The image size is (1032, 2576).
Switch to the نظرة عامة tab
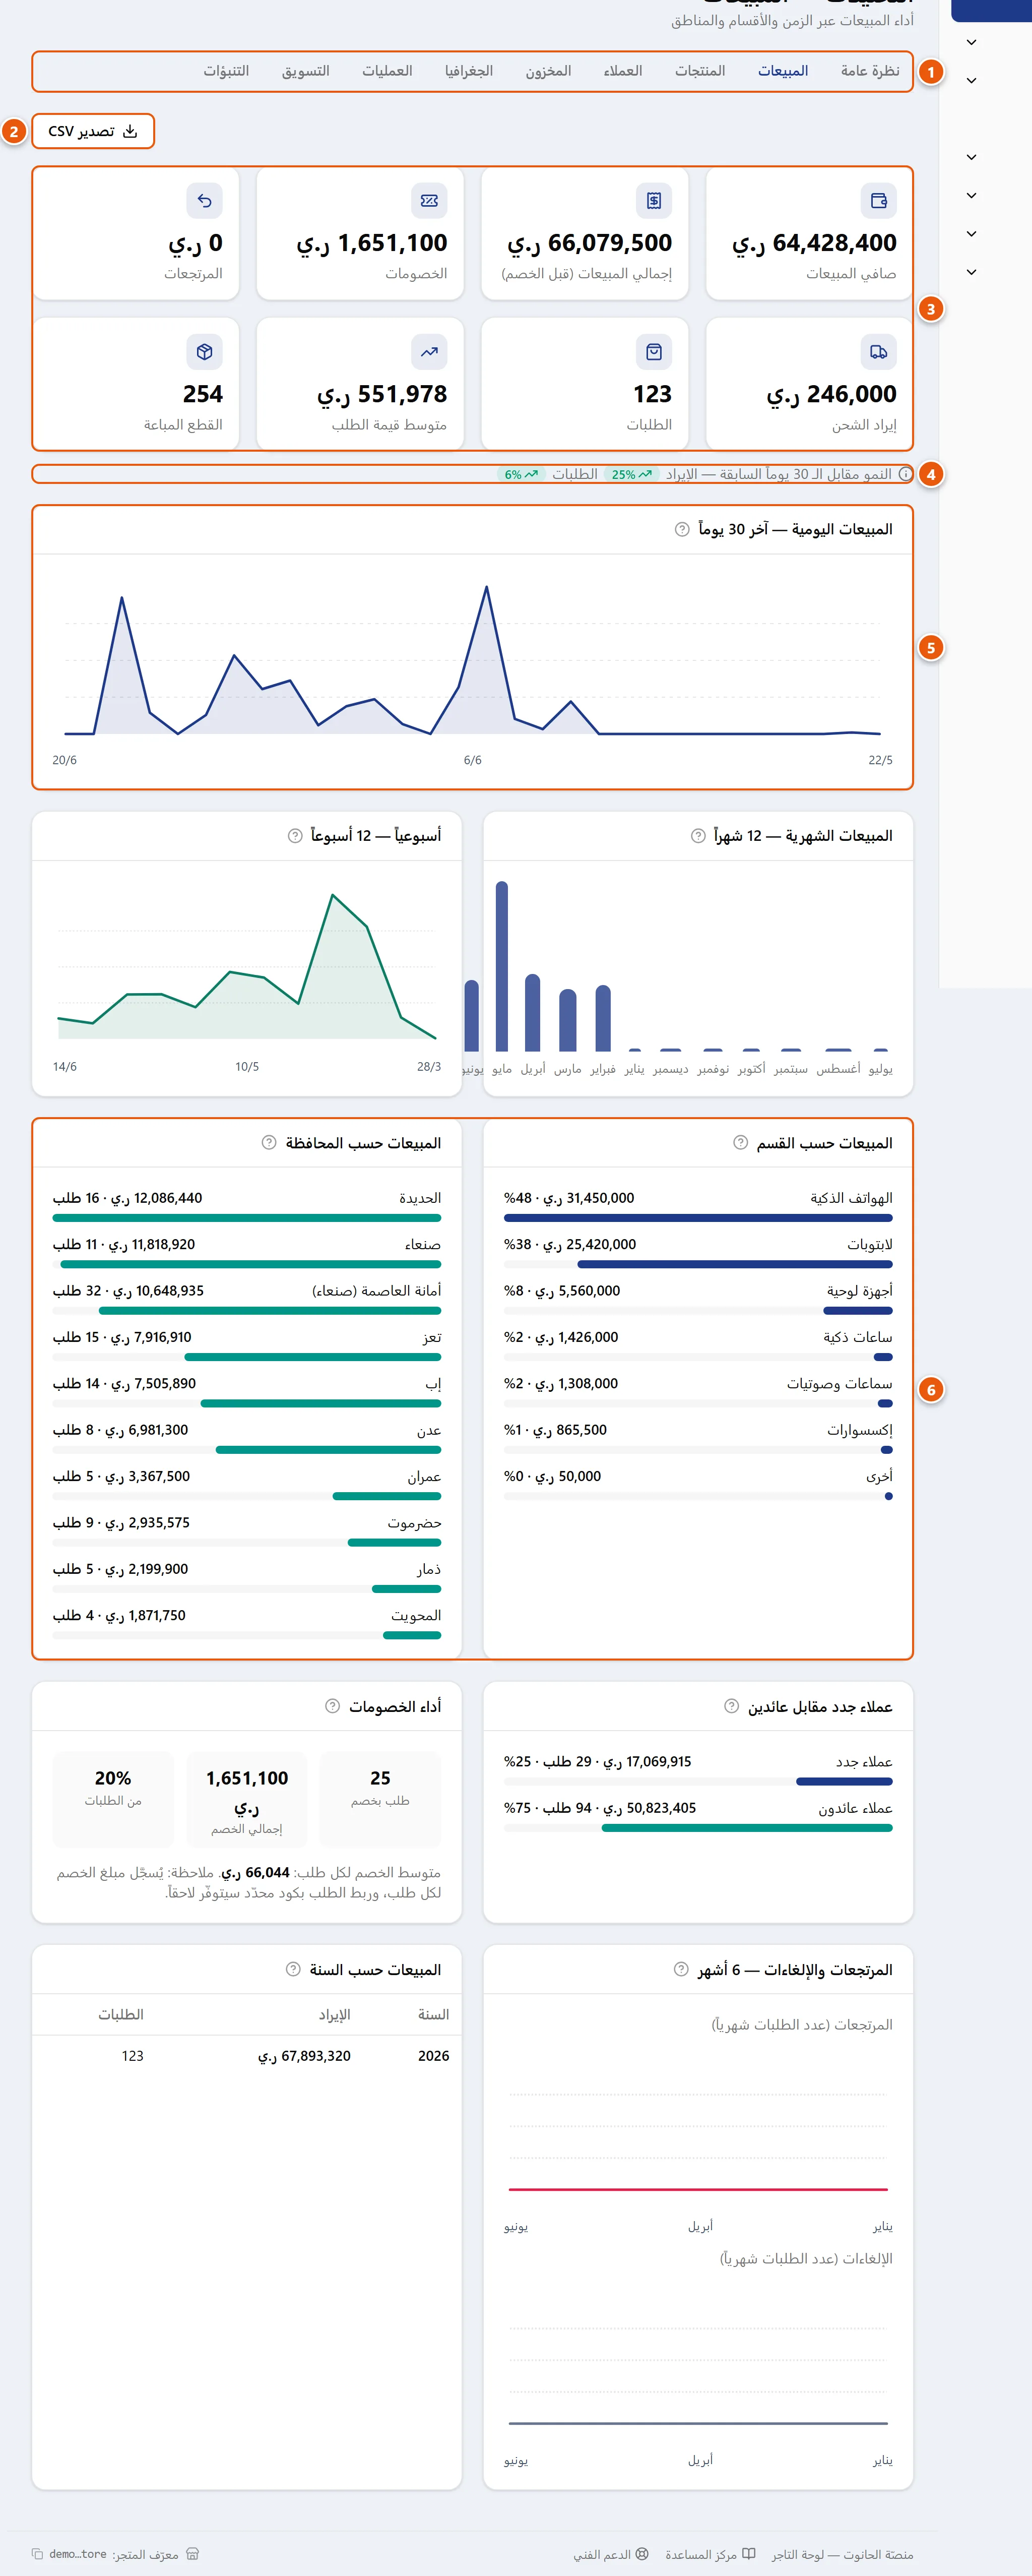tap(869, 71)
